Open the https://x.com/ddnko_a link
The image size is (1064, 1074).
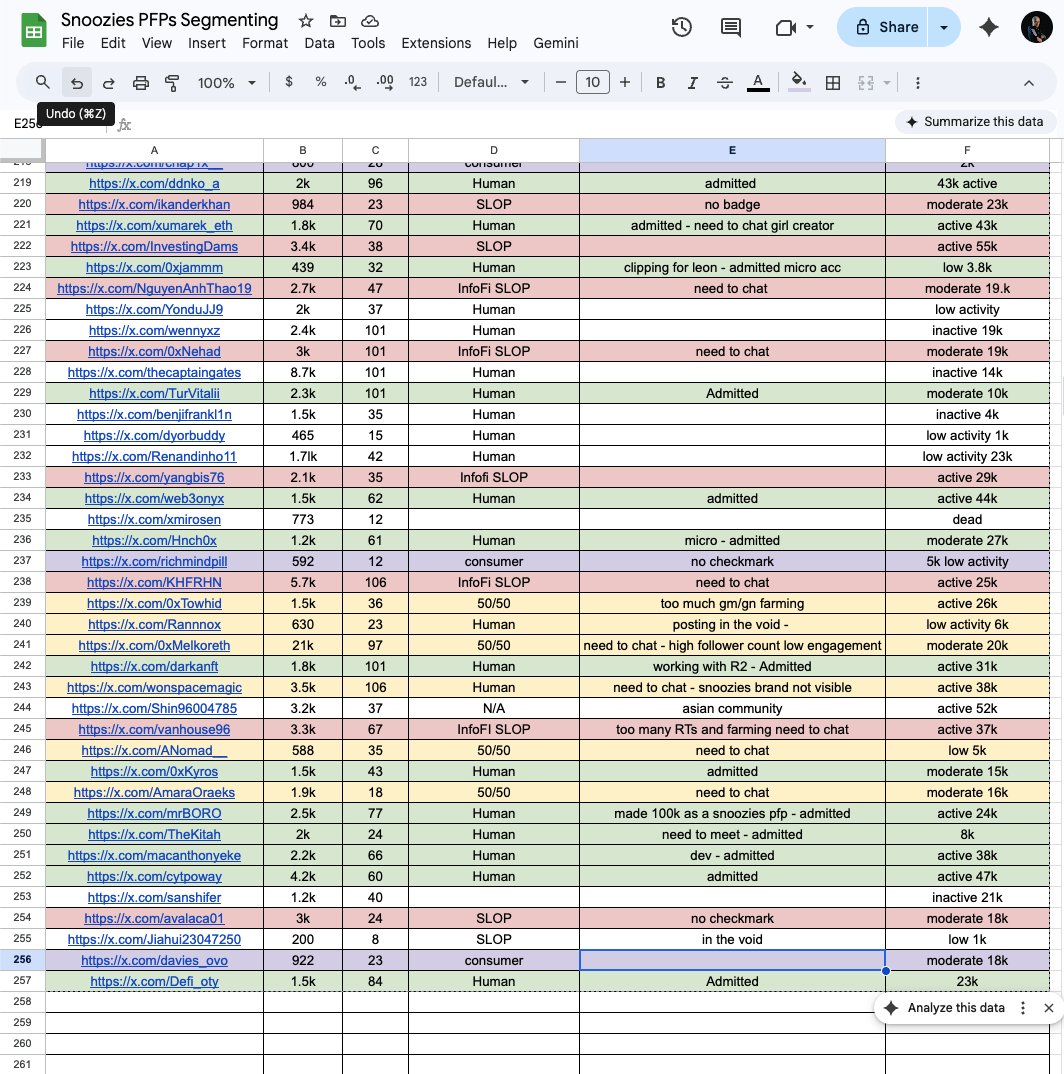(x=154, y=184)
